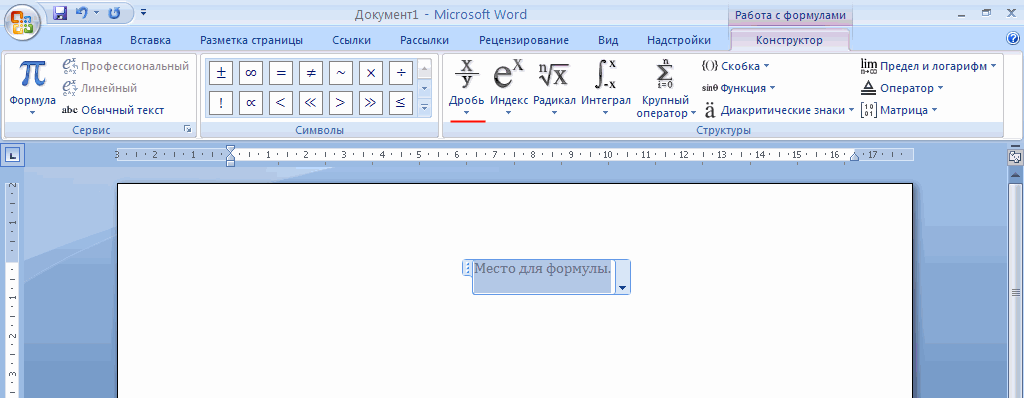Open the Скобка bracket structures
Viewport: 1024px width, 398px height.
pos(735,66)
